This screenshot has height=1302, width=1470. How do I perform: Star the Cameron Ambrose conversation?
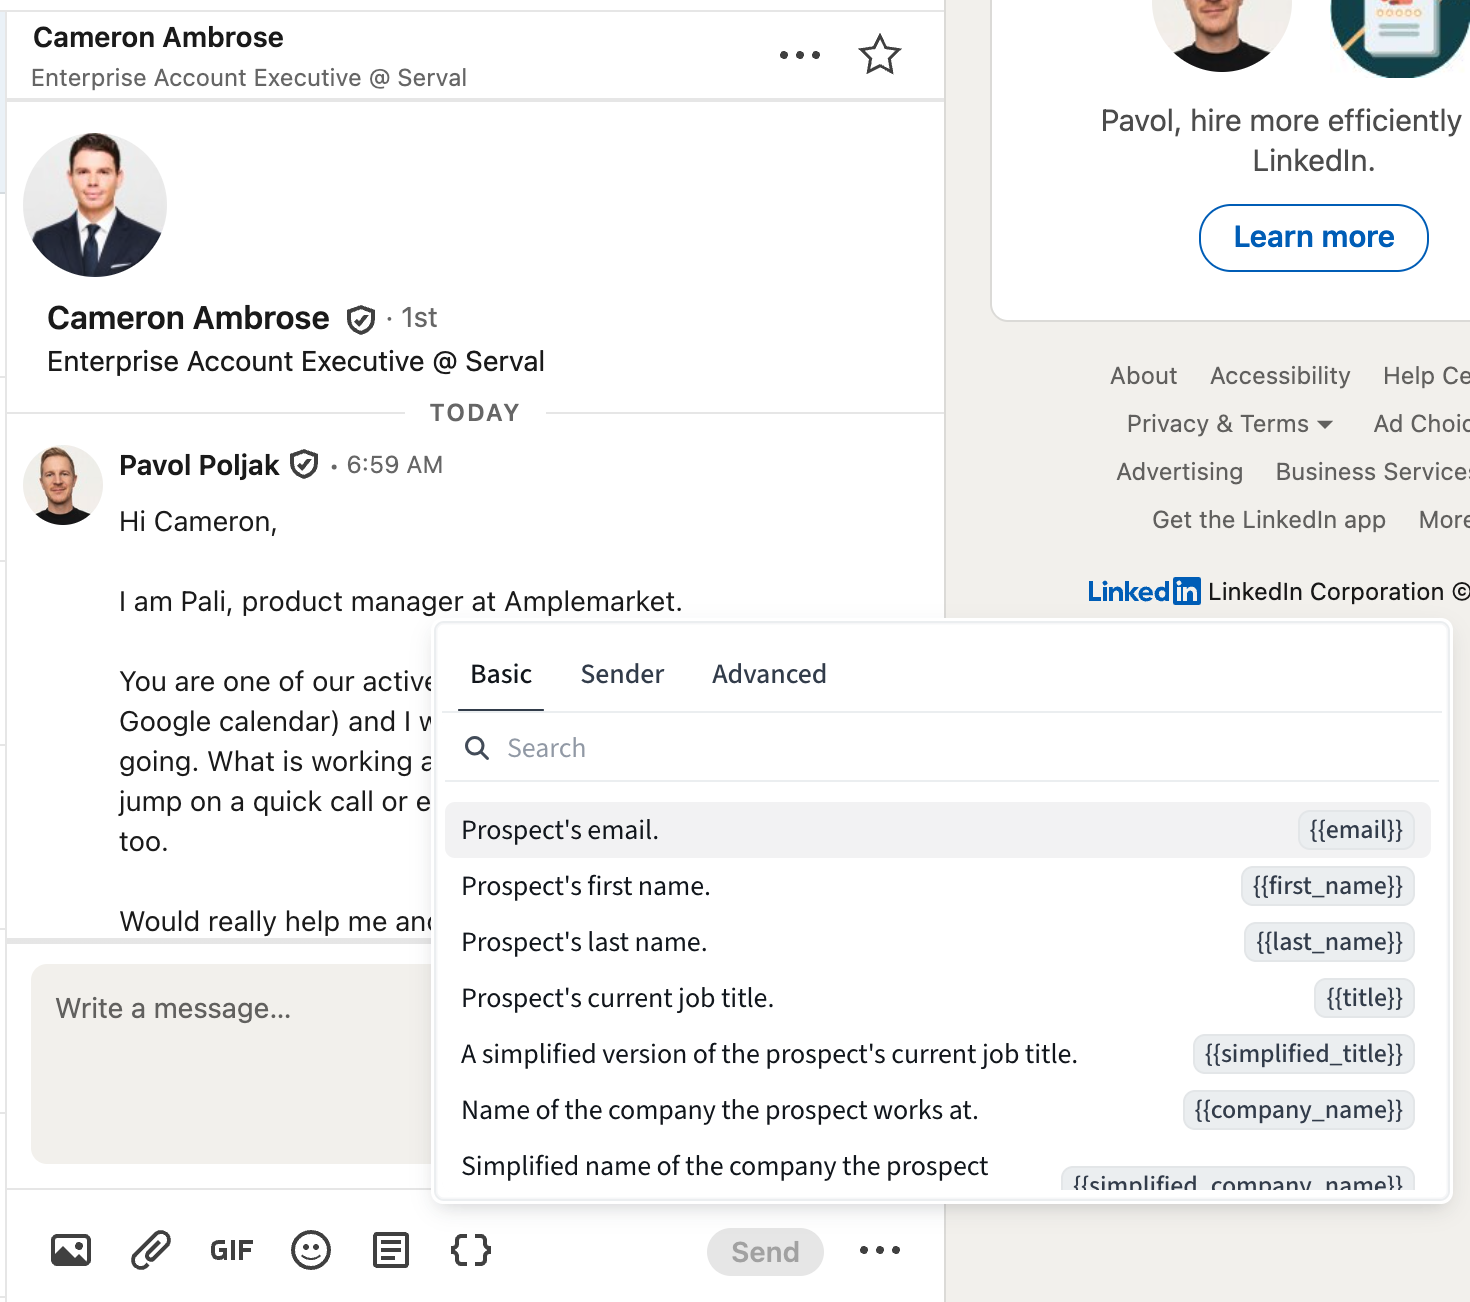coord(880,55)
